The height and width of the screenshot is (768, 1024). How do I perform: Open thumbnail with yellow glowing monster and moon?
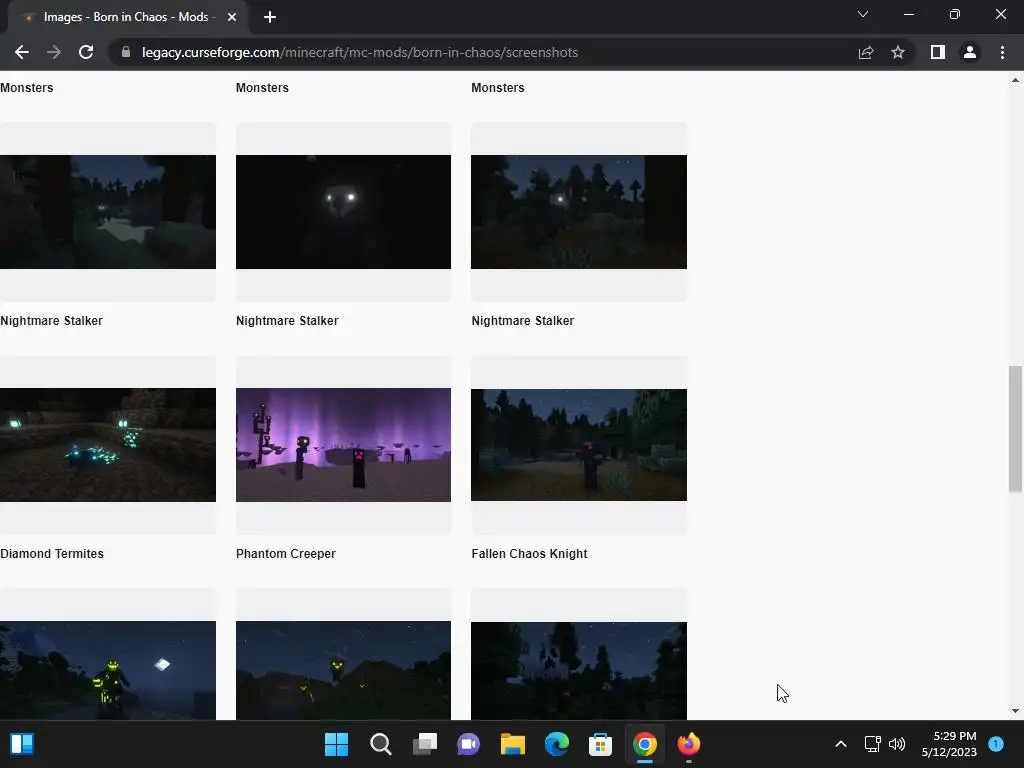coord(108,670)
